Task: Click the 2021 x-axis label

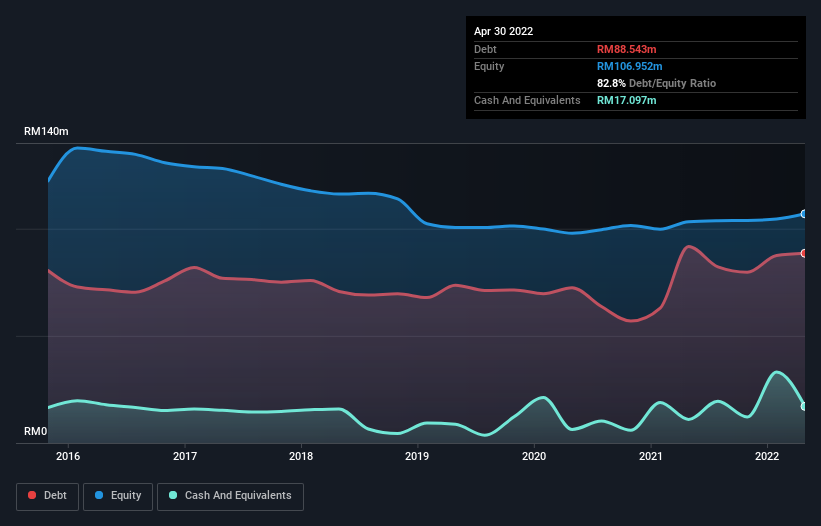Action: (x=651, y=456)
